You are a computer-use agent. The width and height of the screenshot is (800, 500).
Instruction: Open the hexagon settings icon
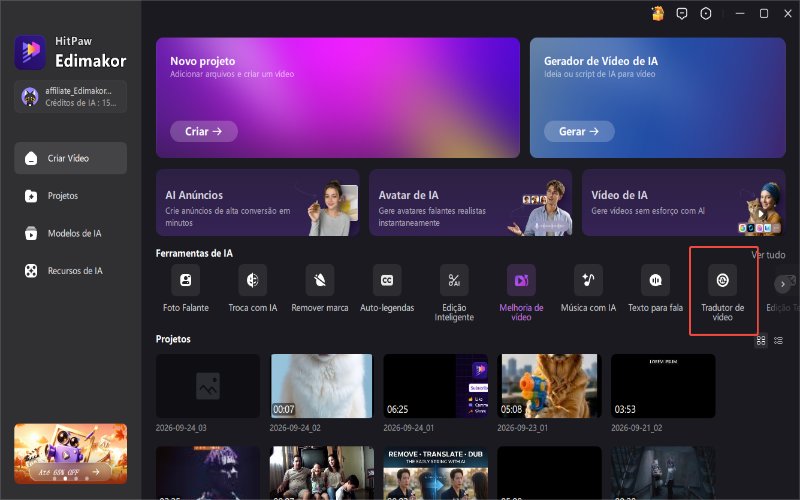pos(706,14)
